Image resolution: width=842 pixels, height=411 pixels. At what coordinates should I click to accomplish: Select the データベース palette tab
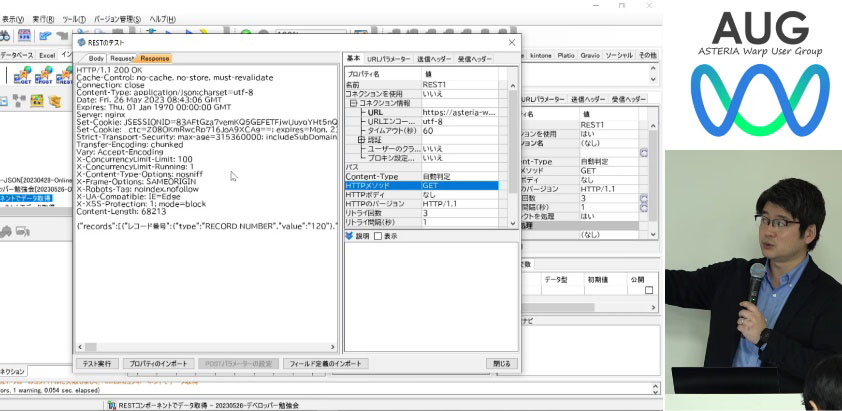(x=17, y=55)
